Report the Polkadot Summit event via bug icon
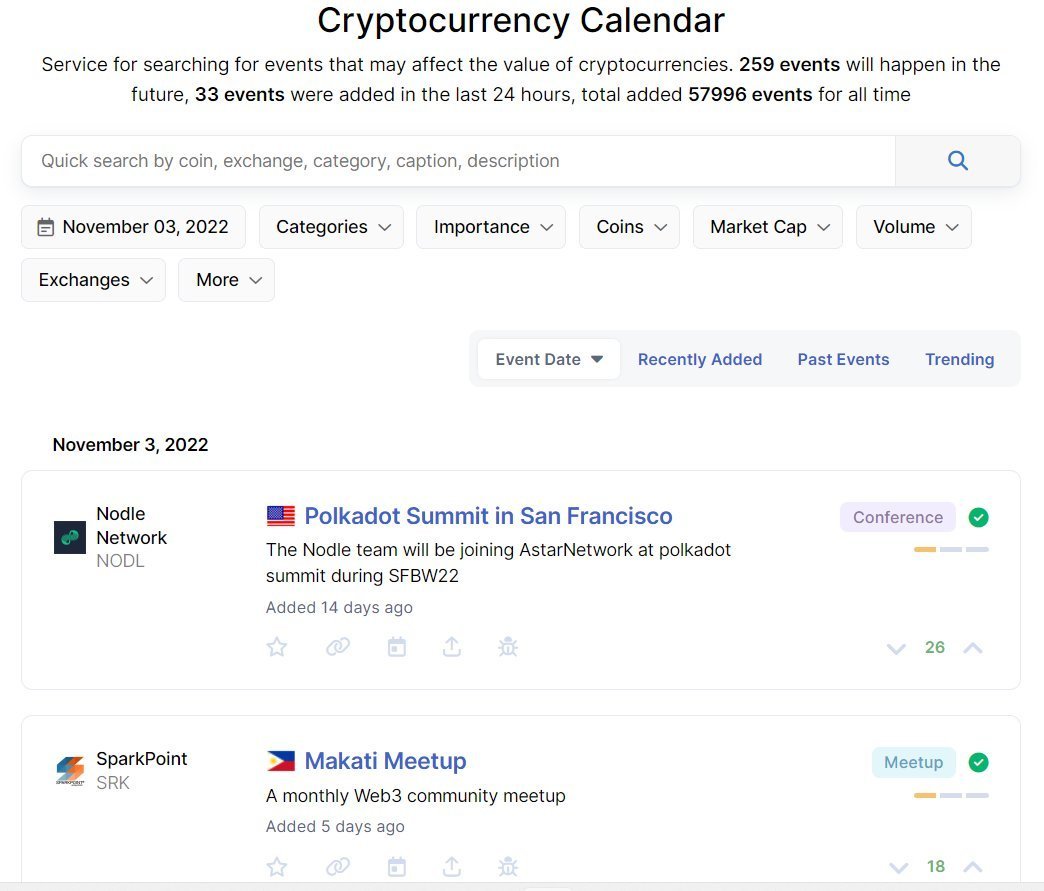 (x=508, y=647)
